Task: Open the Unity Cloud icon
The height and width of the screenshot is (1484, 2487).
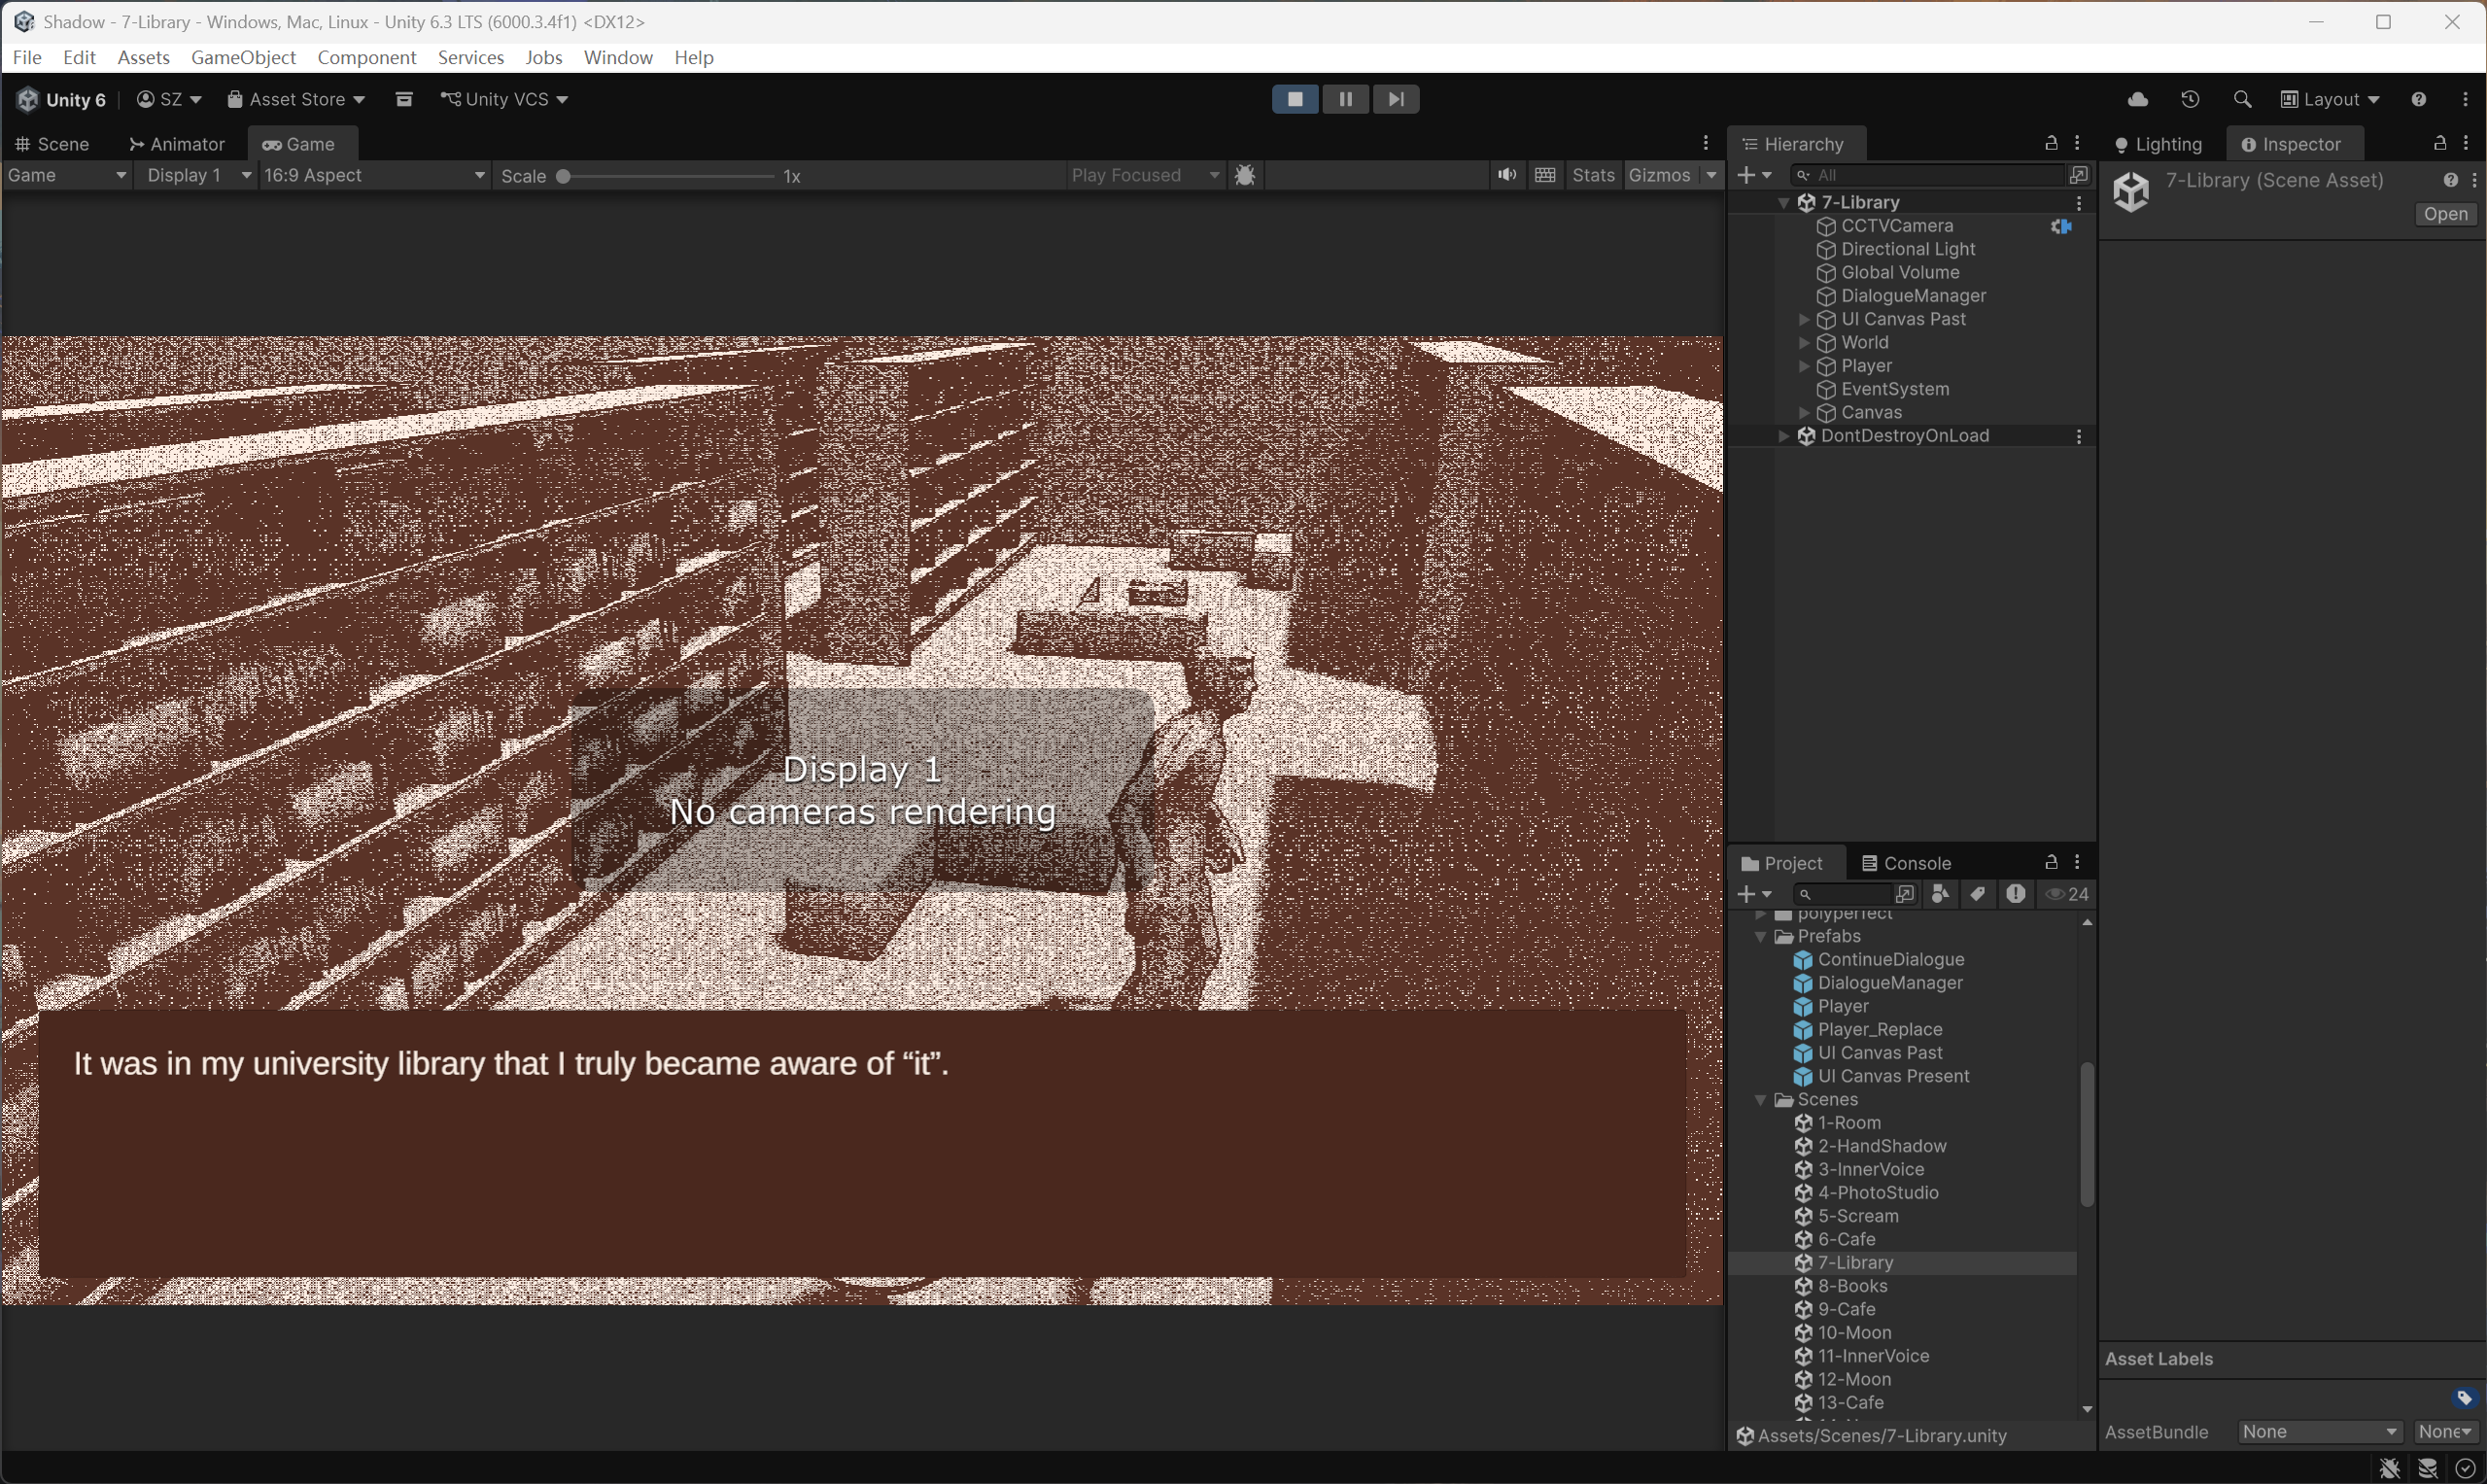Action: (x=2137, y=99)
